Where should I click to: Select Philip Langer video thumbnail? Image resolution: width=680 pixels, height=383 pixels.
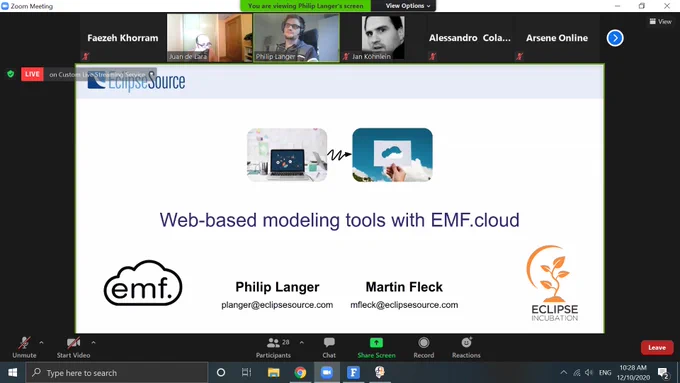(x=296, y=38)
